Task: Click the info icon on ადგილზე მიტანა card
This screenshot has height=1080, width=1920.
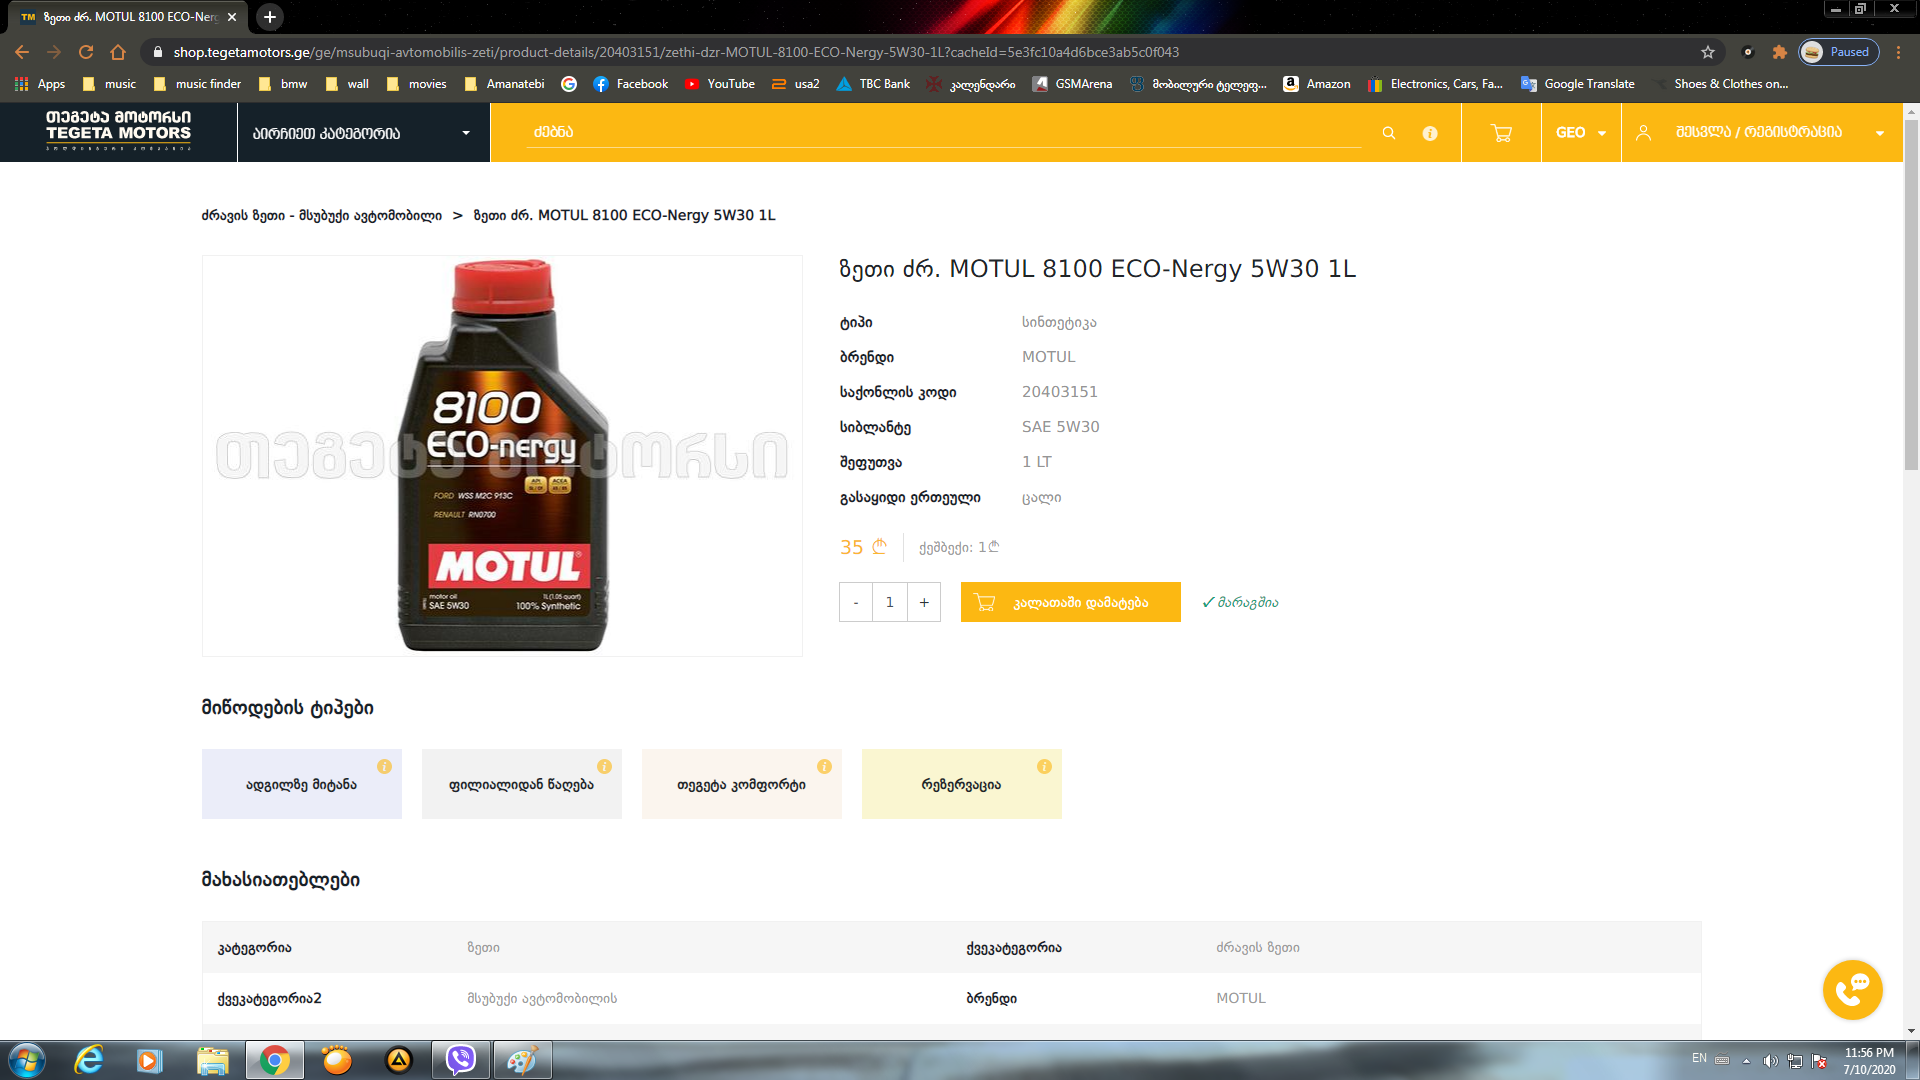Action: 384,766
